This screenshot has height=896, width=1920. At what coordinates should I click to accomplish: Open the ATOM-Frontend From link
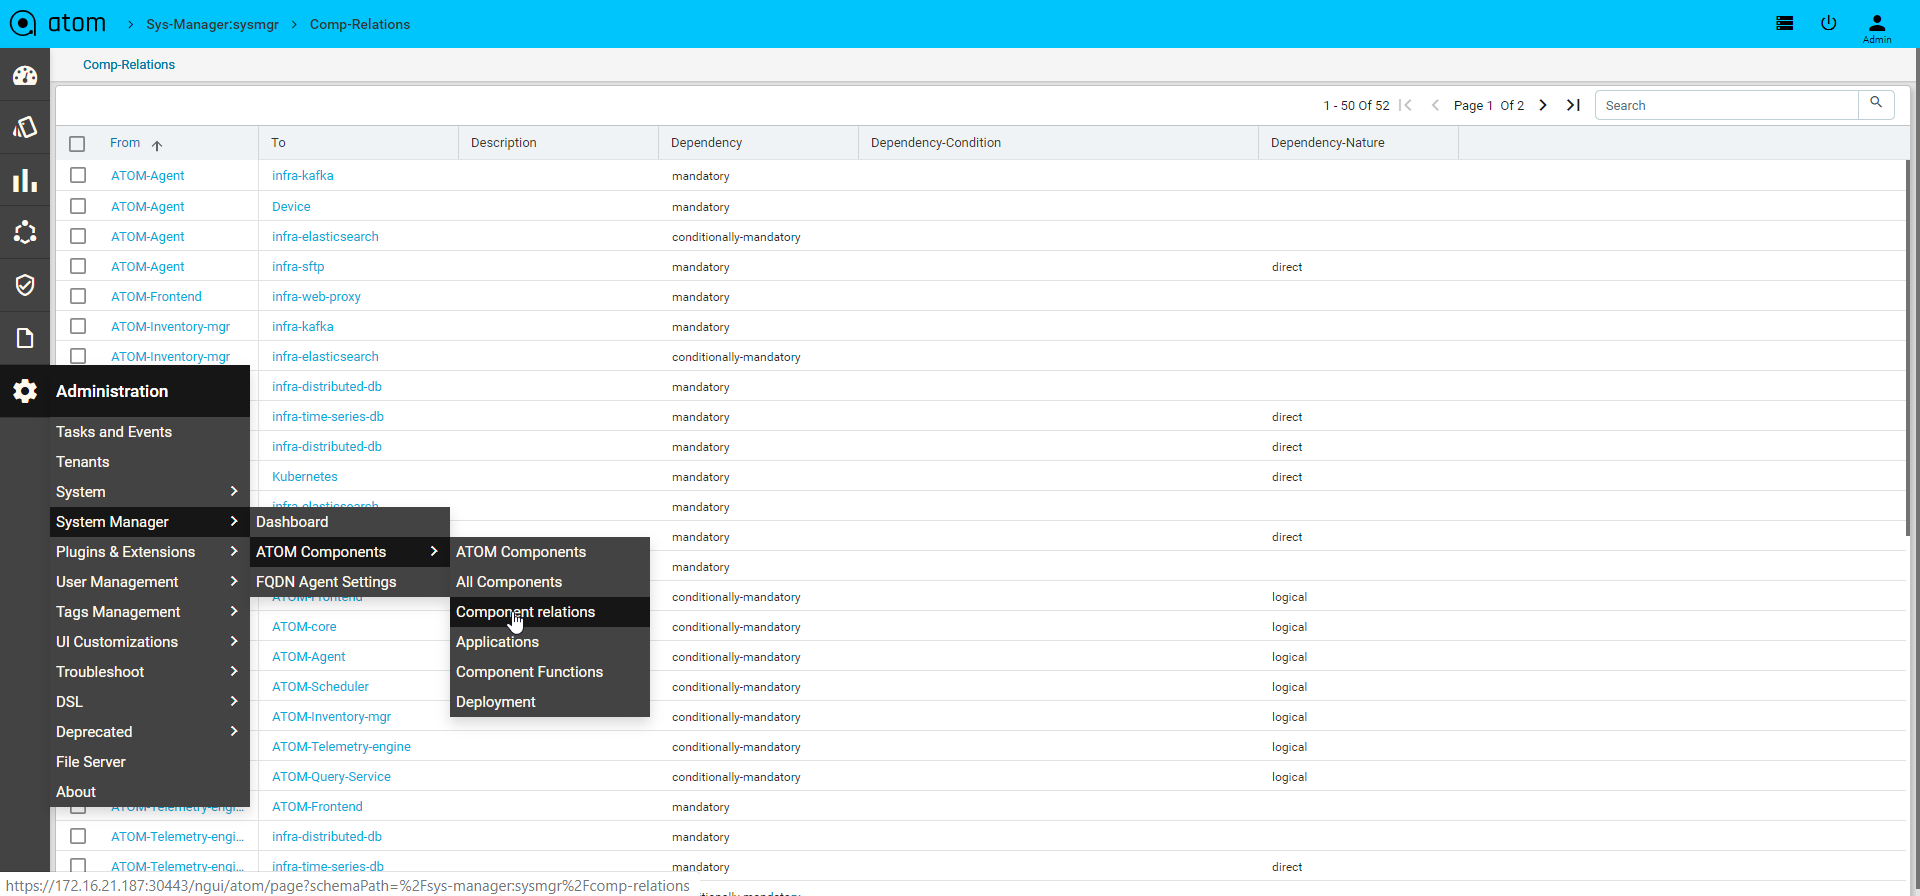[x=156, y=297]
